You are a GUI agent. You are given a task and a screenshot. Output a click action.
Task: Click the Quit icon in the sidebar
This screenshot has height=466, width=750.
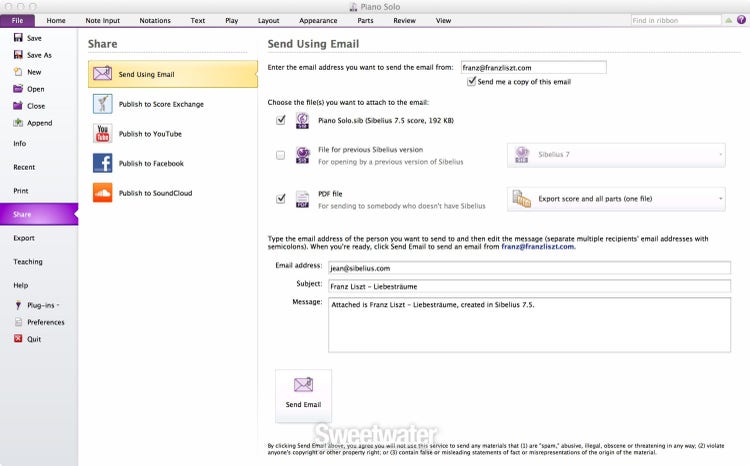(17, 339)
